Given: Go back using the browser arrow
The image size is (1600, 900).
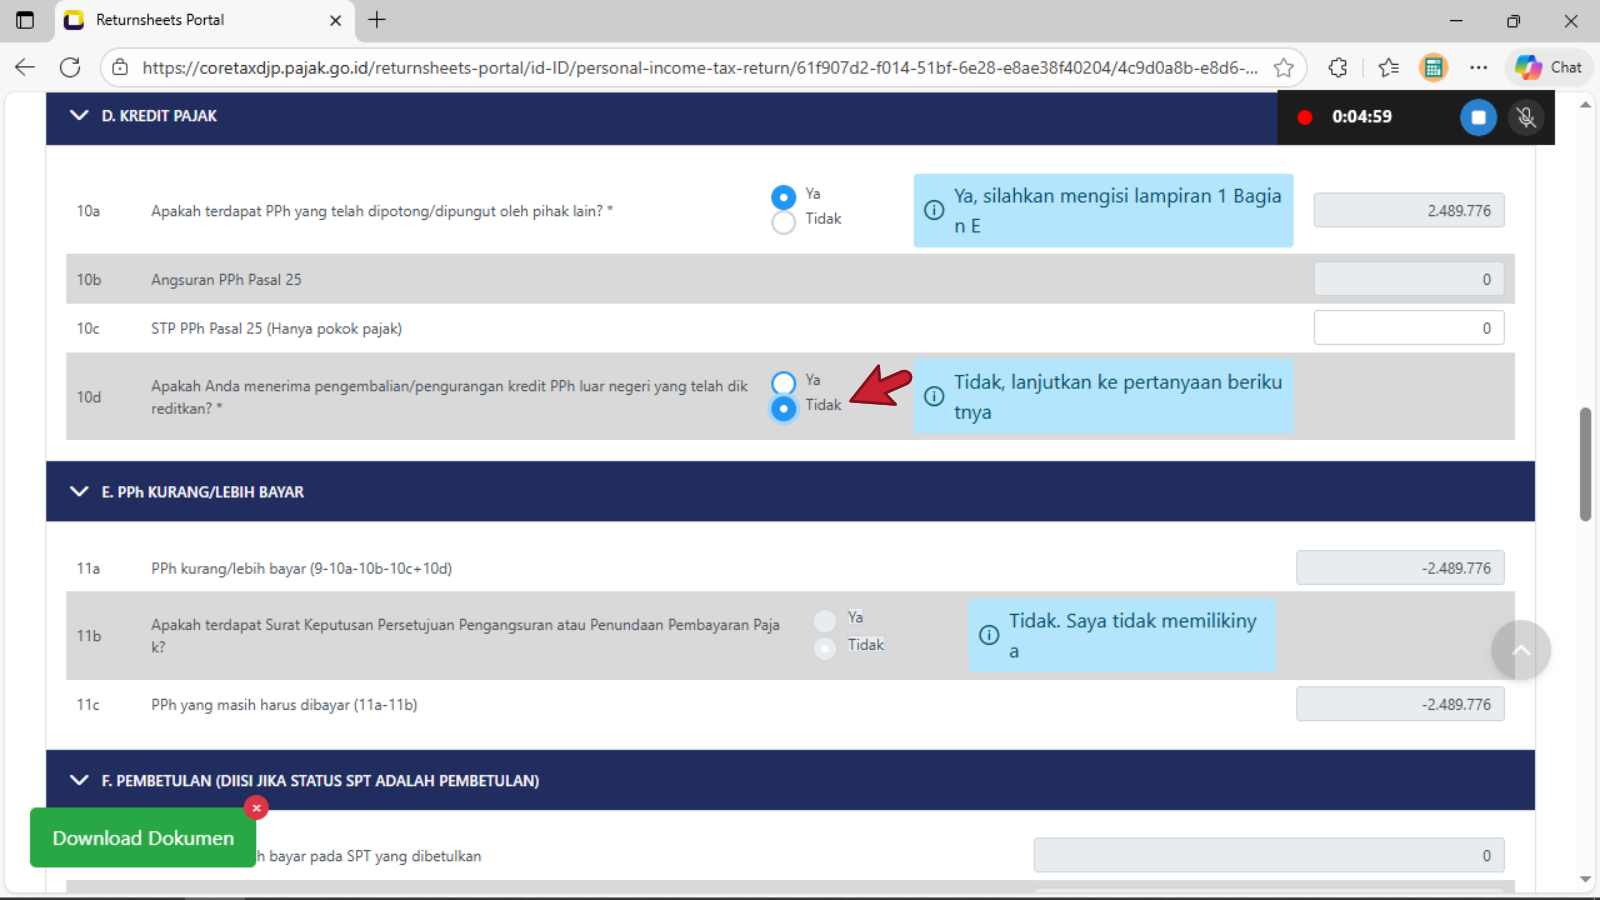Looking at the screenshot, I should click(25, 67).
